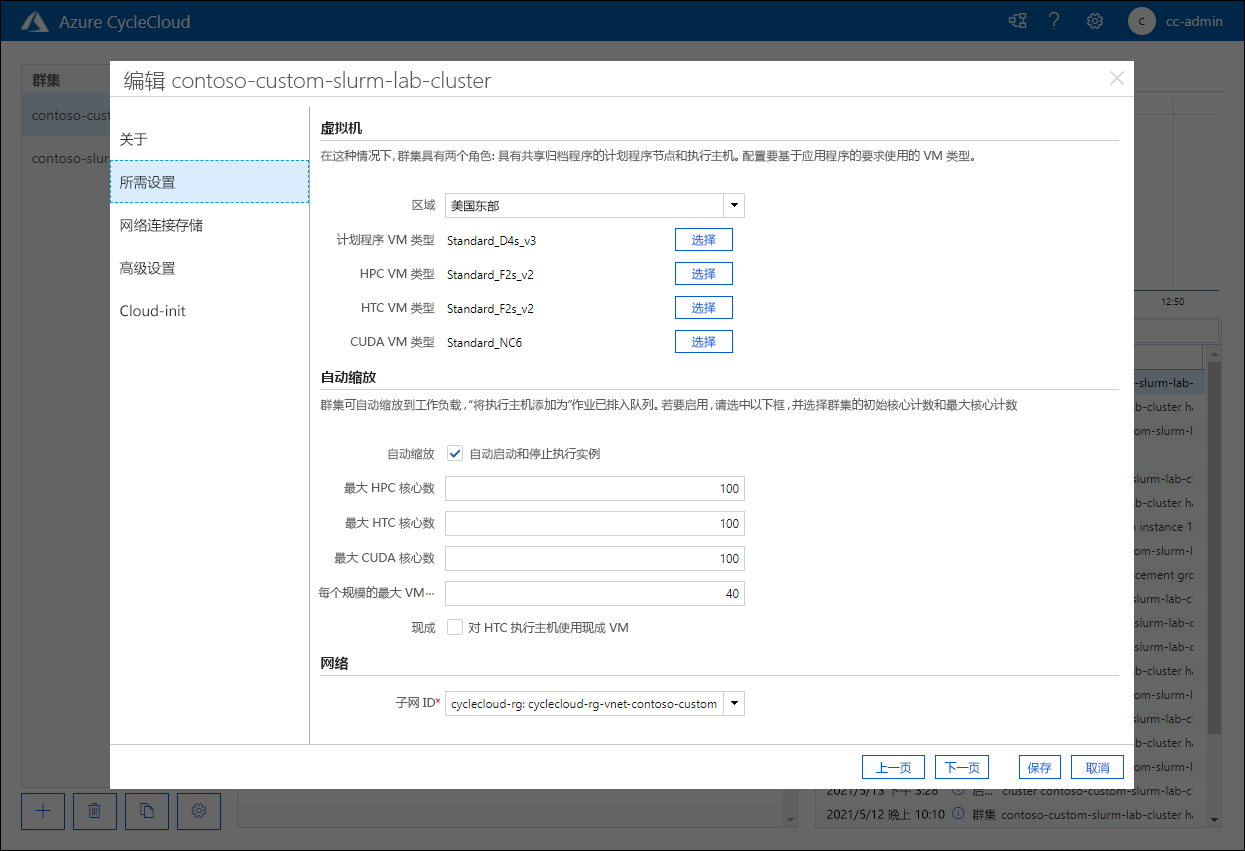Viewport: 1245px width, 851px height.
Task: Click the 自动缩放 section heading
Action: (347, 377)
